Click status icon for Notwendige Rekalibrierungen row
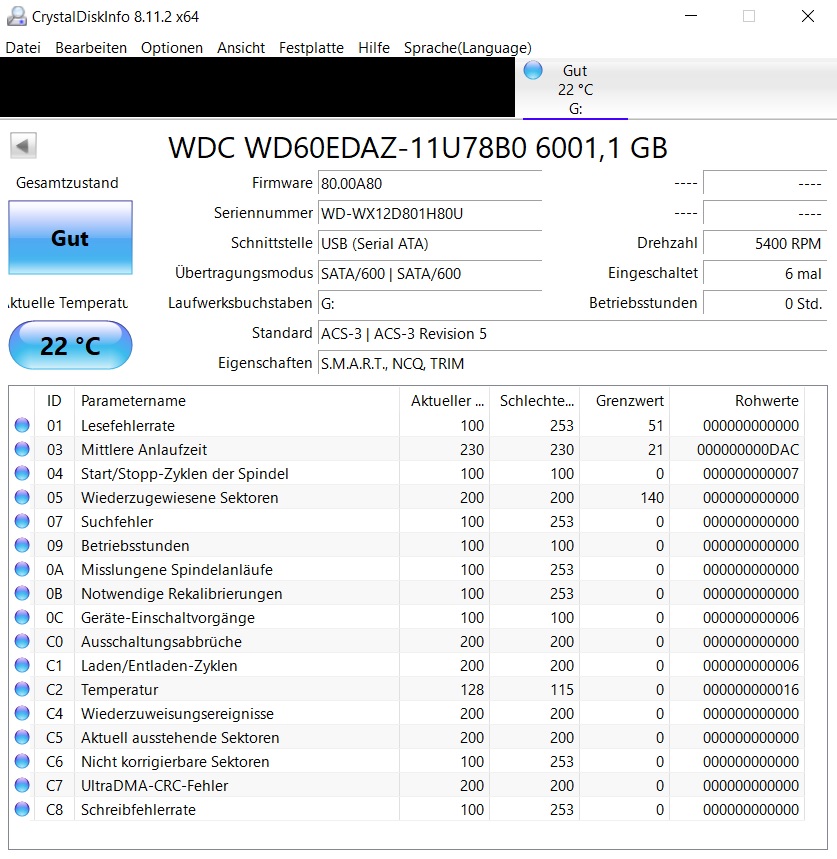 coord(22,593)
